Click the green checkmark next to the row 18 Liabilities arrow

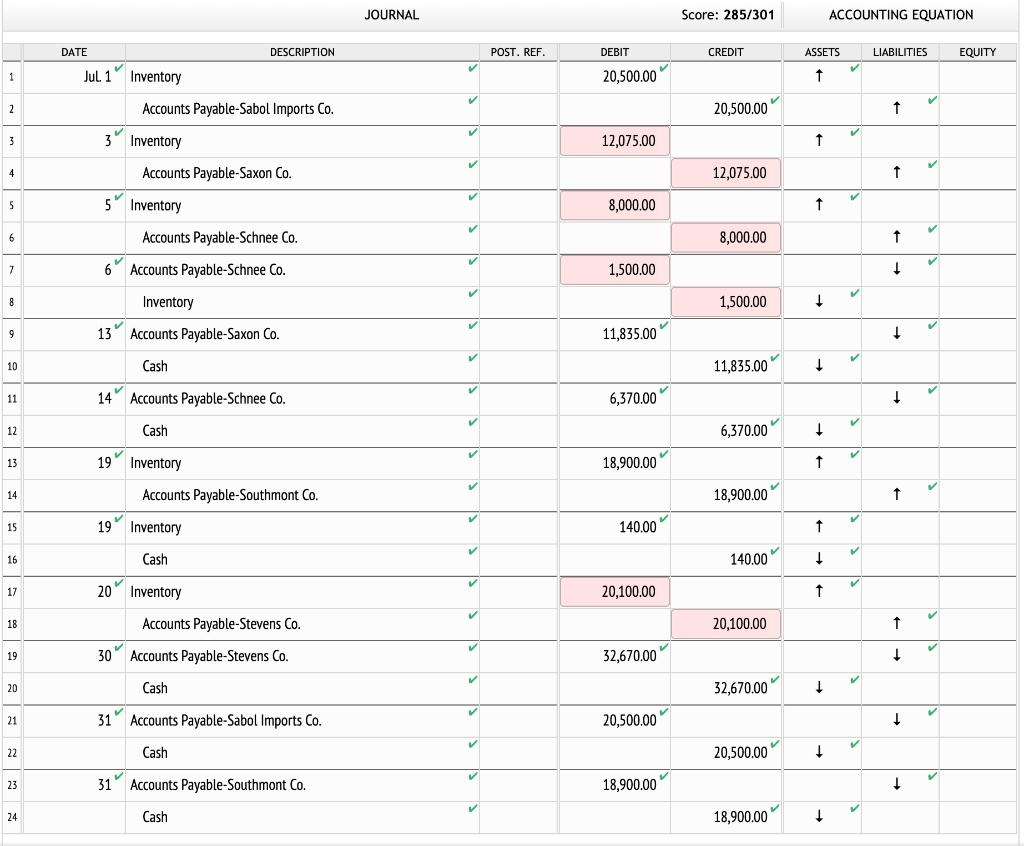931,617
